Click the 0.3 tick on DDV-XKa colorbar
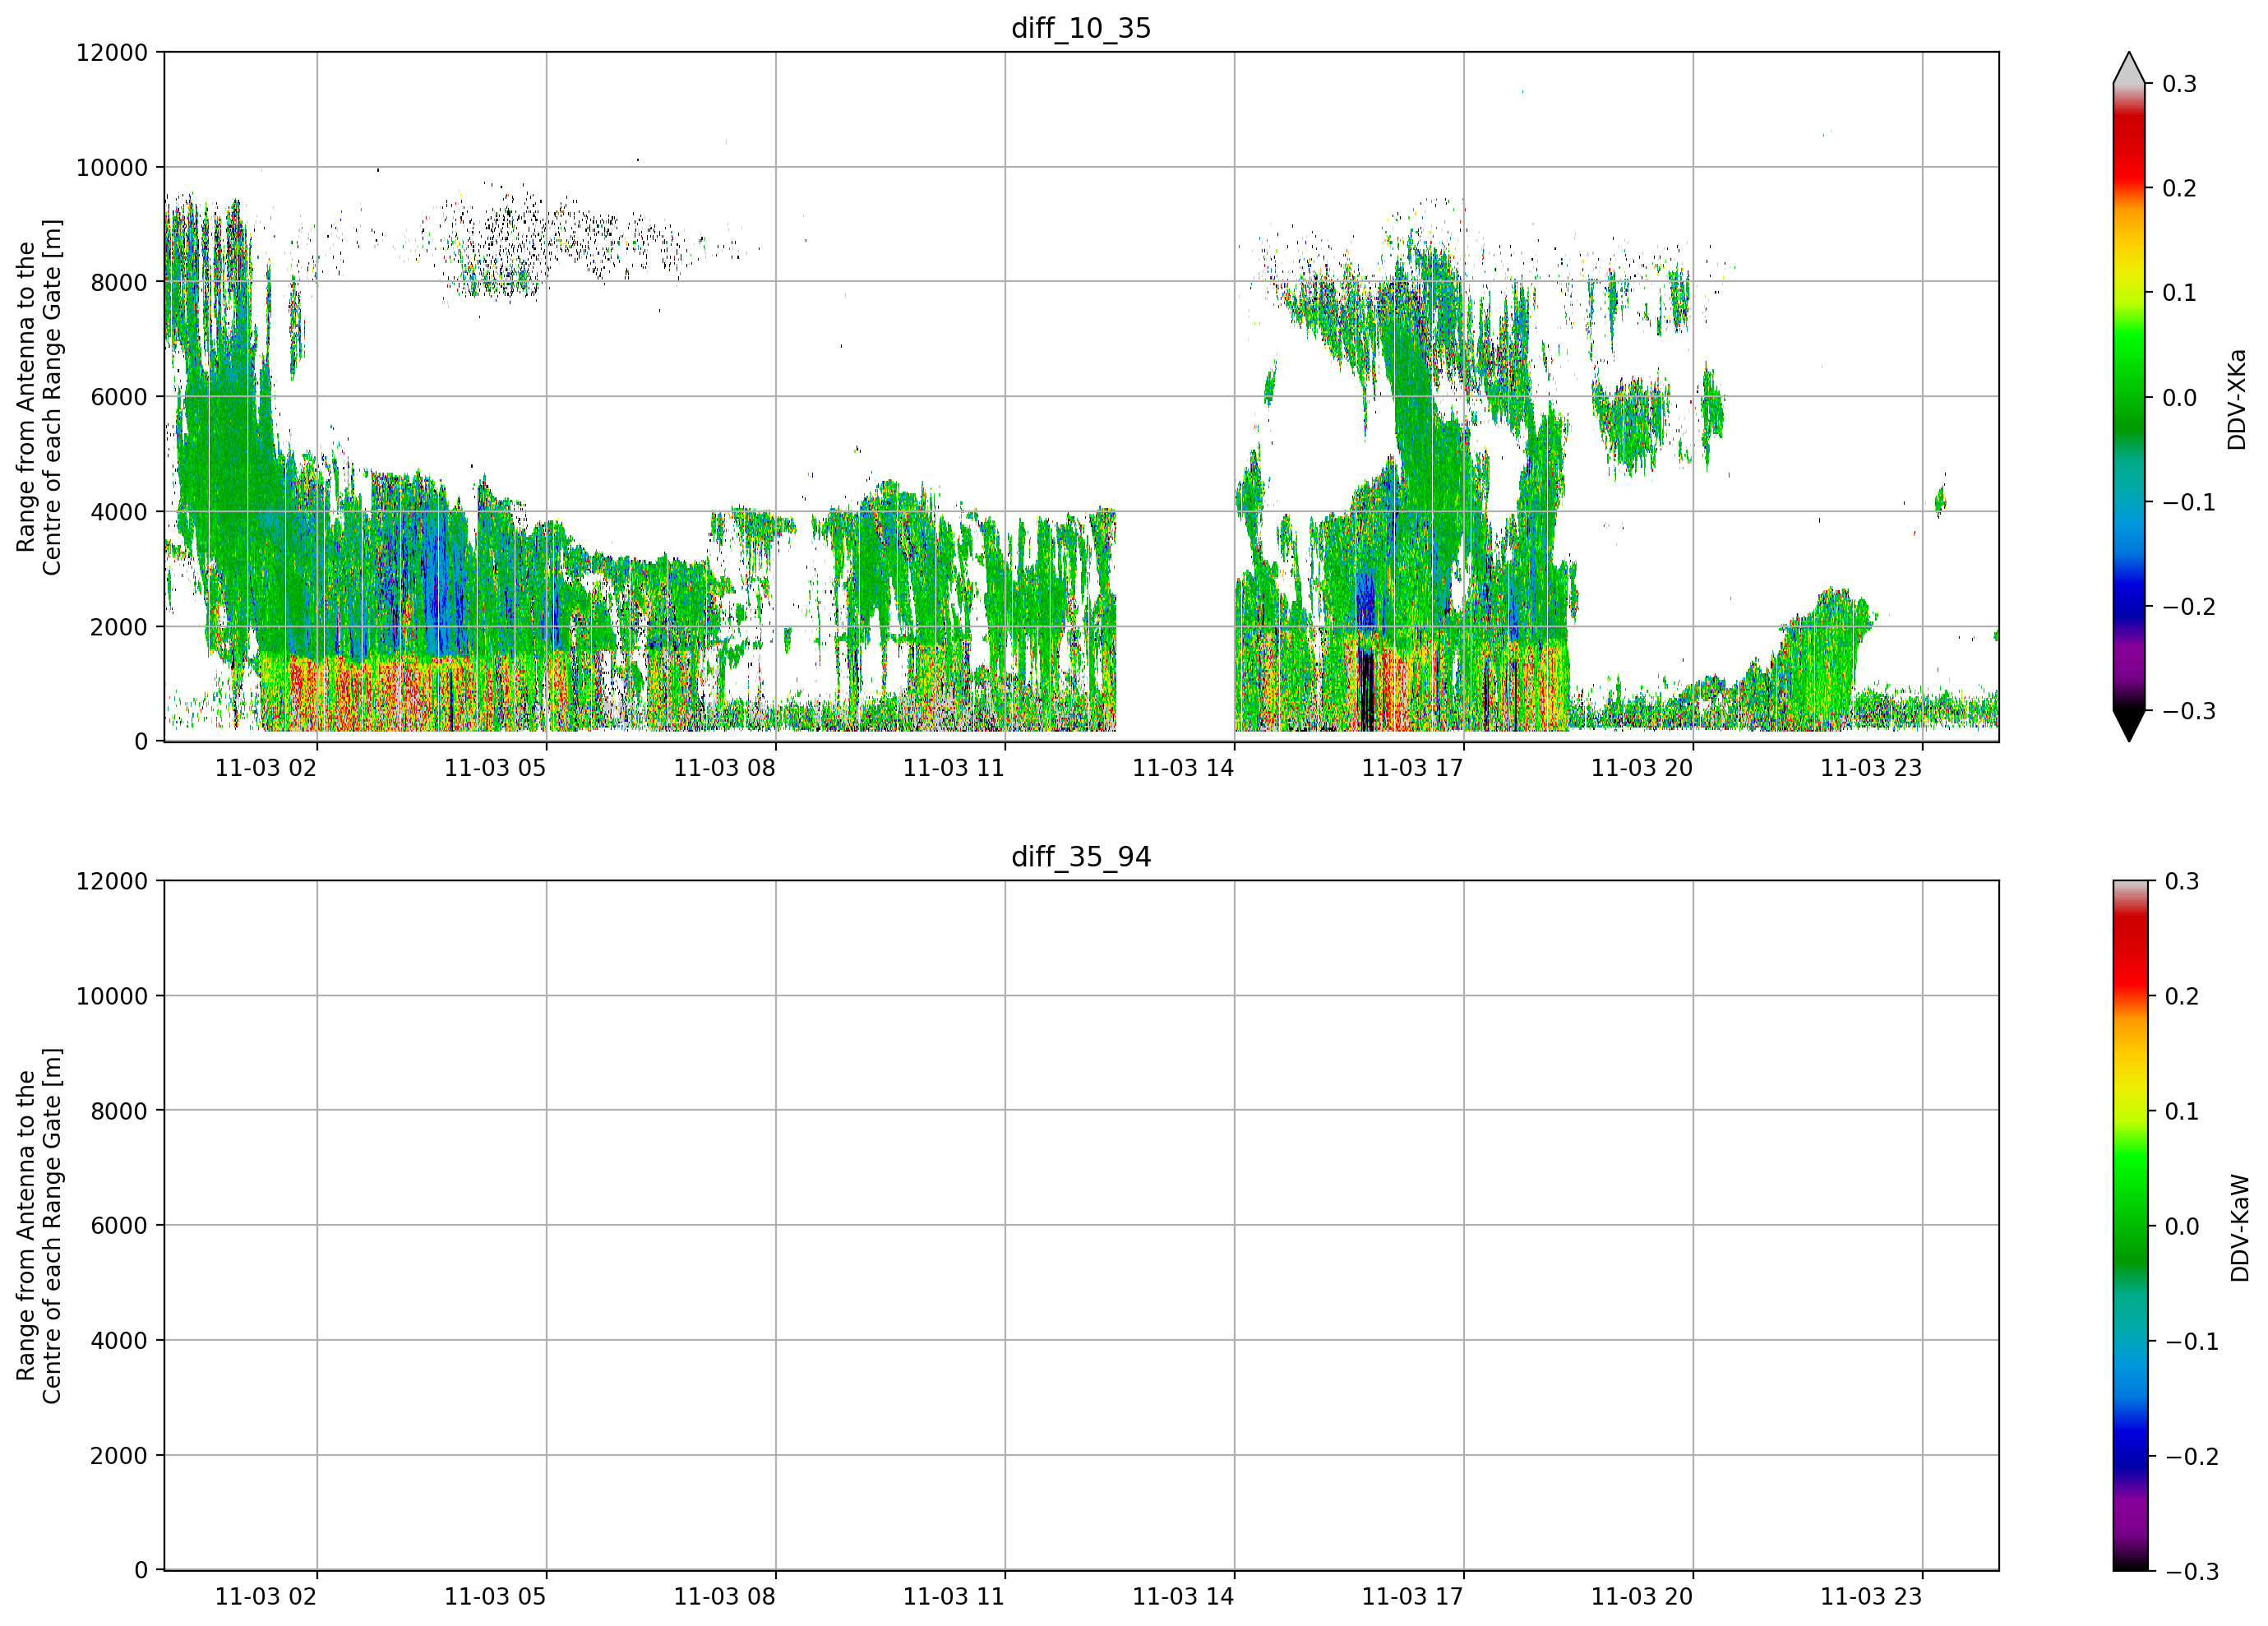 click(x=2179, y=84)
